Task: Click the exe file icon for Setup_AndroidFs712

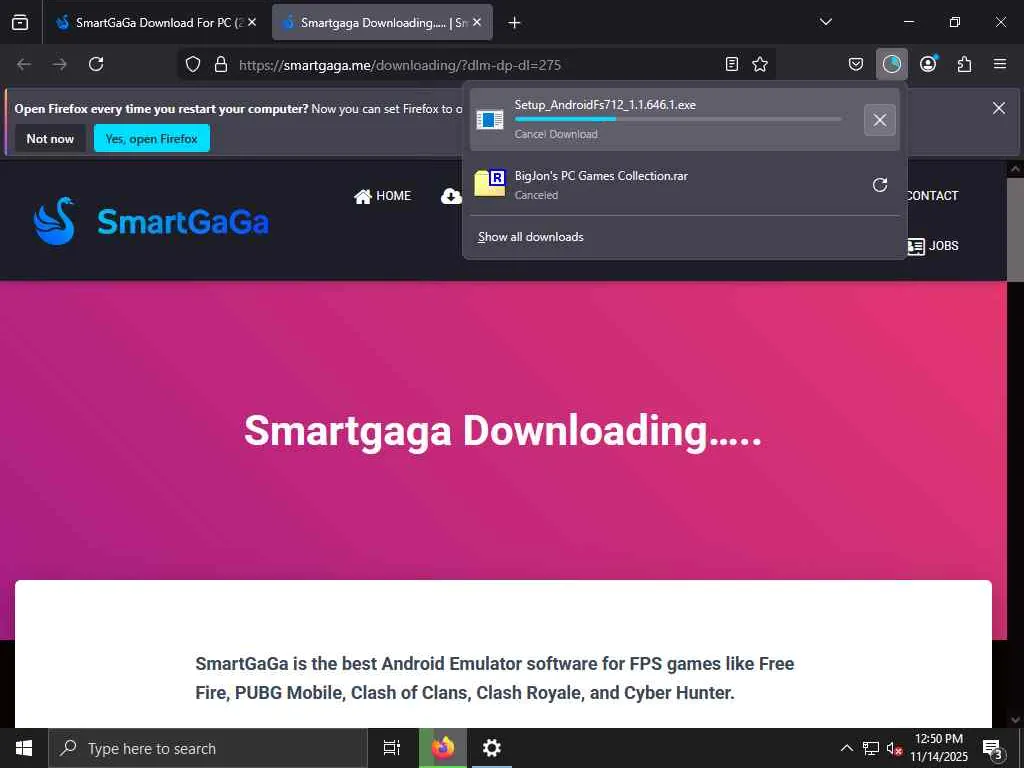Action: click(490, 120)
